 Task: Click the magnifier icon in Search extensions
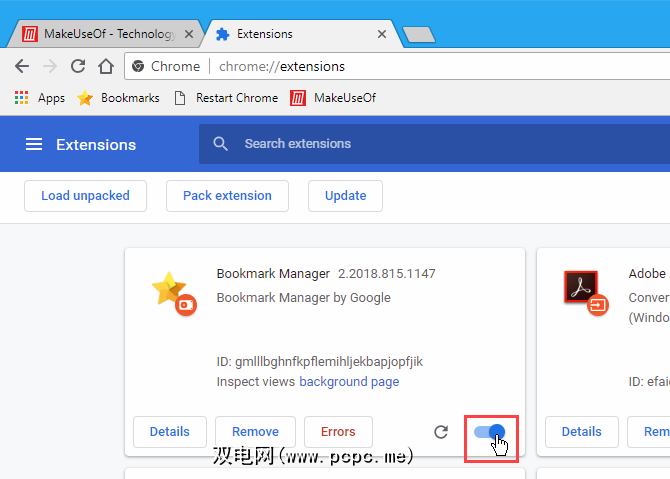220,144
